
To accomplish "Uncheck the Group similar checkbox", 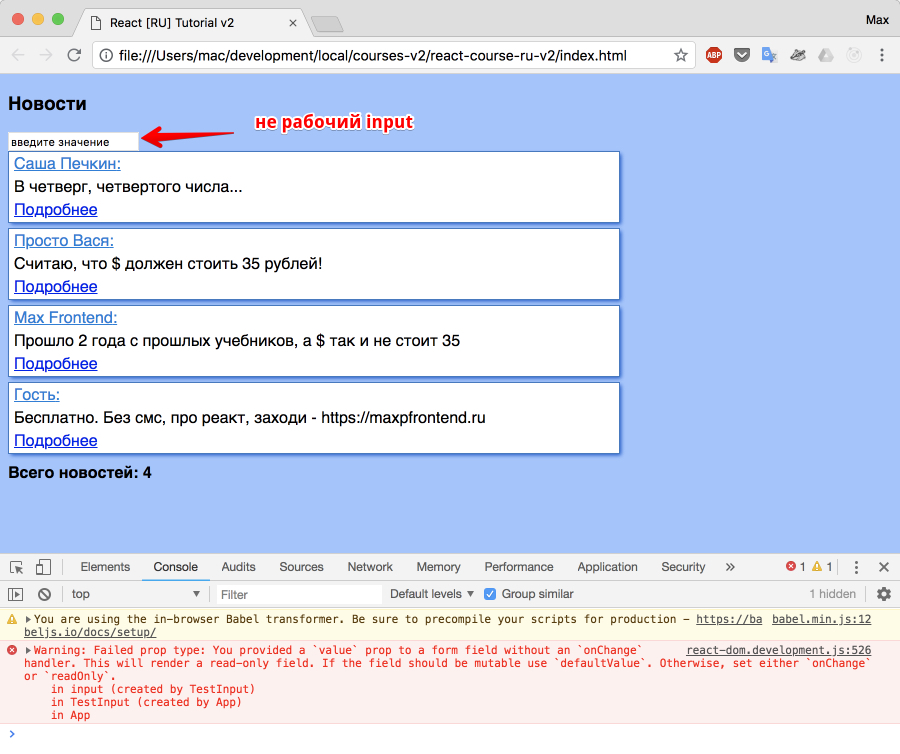I will tap(490, 594).
